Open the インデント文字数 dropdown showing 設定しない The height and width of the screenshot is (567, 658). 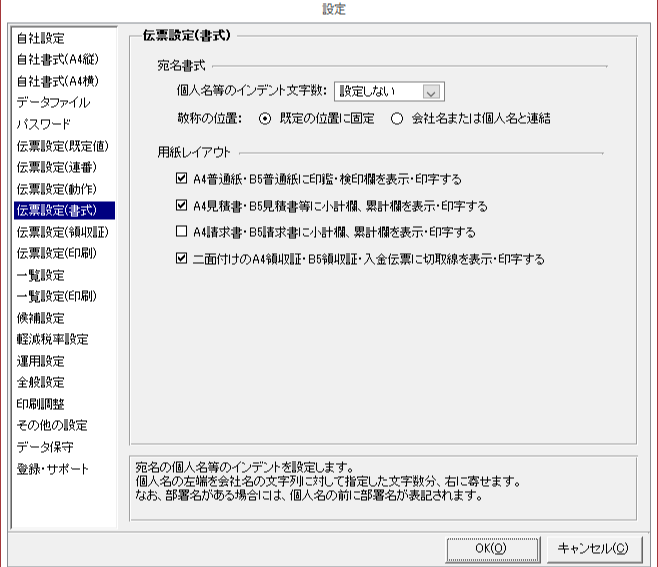coord(389,91)
